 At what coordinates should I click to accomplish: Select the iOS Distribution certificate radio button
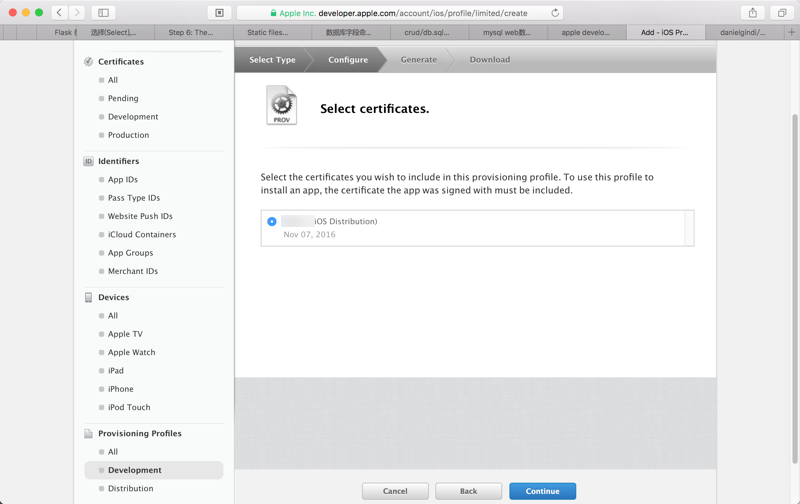tap(271, 221)
